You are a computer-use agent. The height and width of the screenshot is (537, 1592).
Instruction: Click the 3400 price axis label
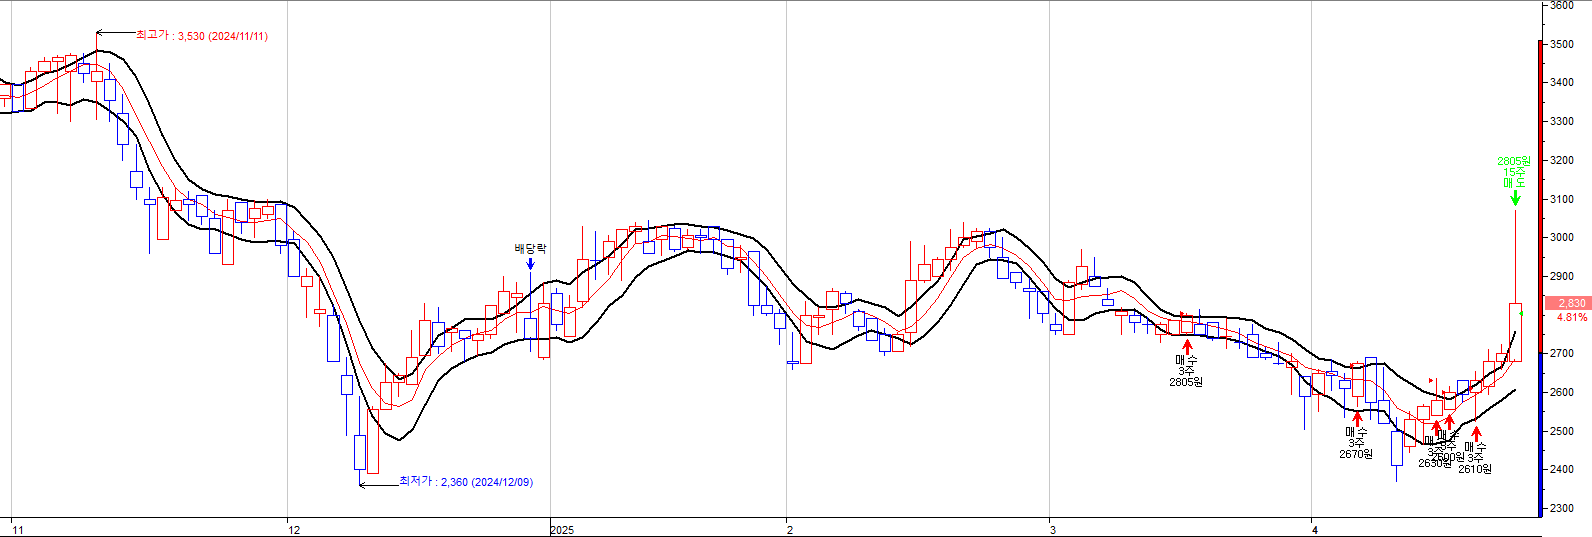coord(1562,83)
